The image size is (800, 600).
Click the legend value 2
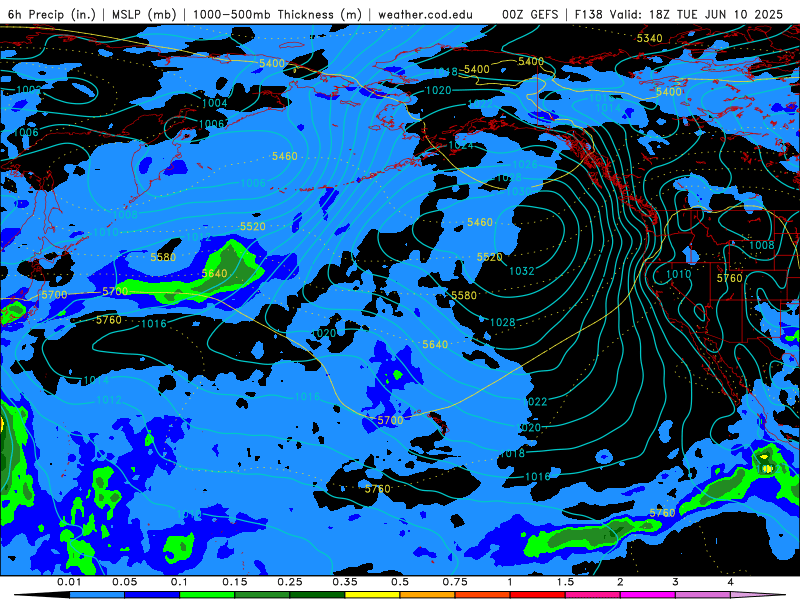click(x=620, y=582)
